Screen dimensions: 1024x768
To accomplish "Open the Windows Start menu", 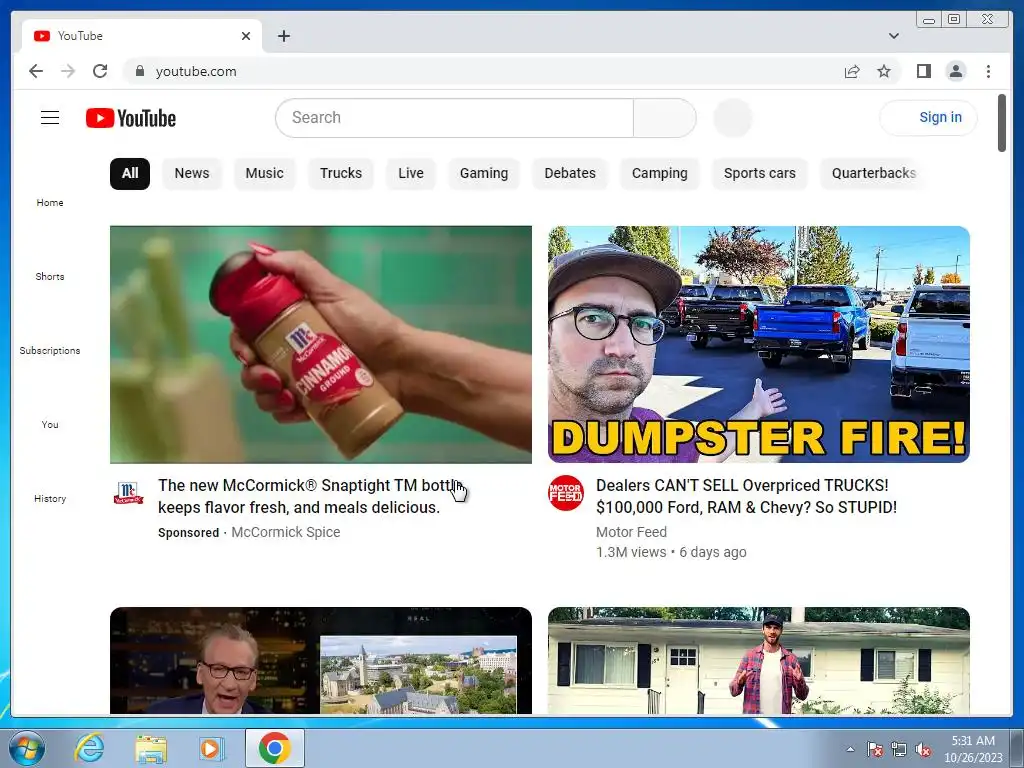I will 27,748.
